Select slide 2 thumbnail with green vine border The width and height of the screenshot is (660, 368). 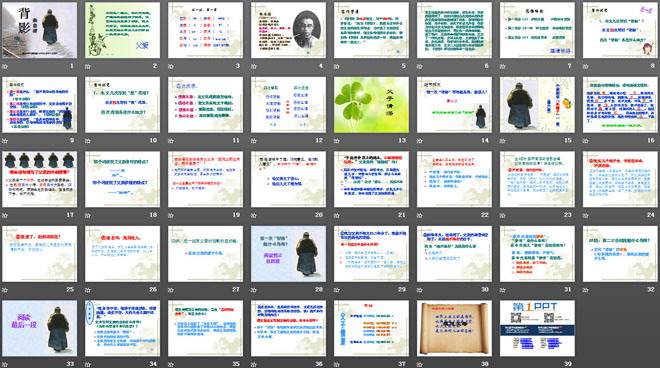pos(122,30)
